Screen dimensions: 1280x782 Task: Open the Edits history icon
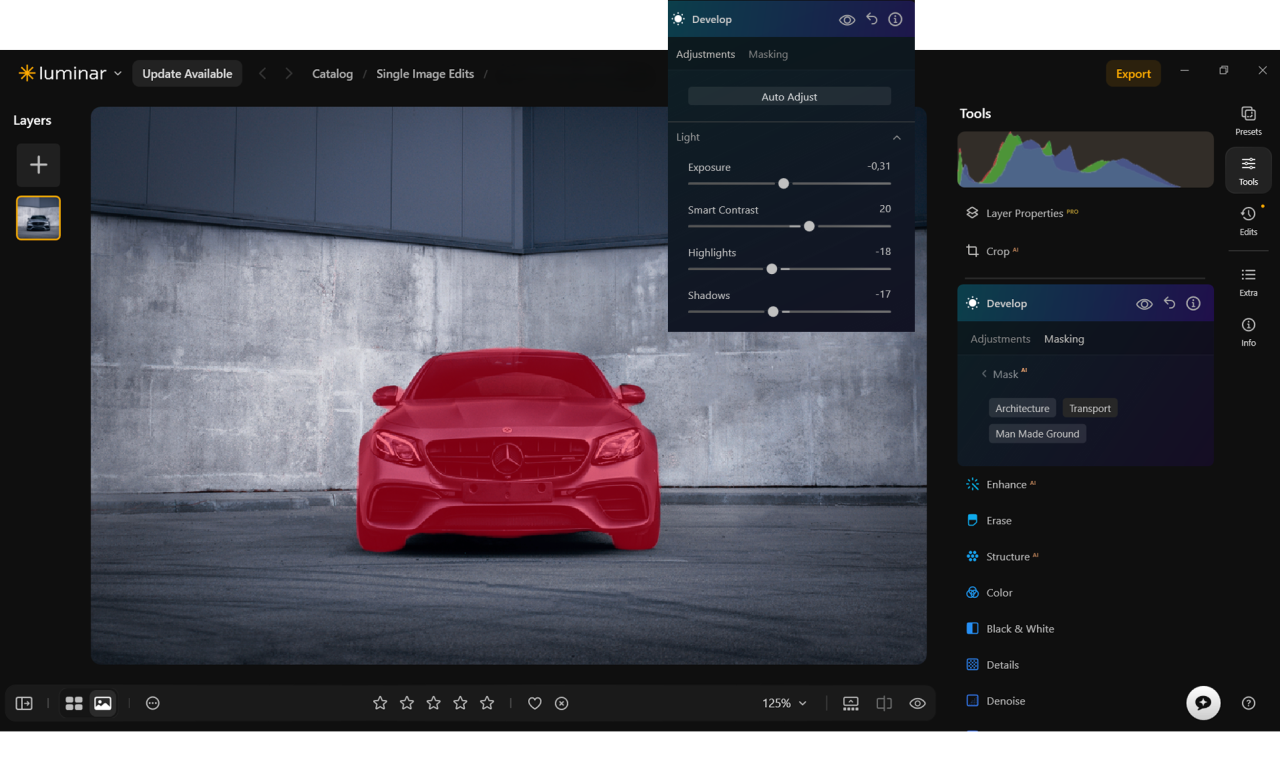pos(1248,220)
